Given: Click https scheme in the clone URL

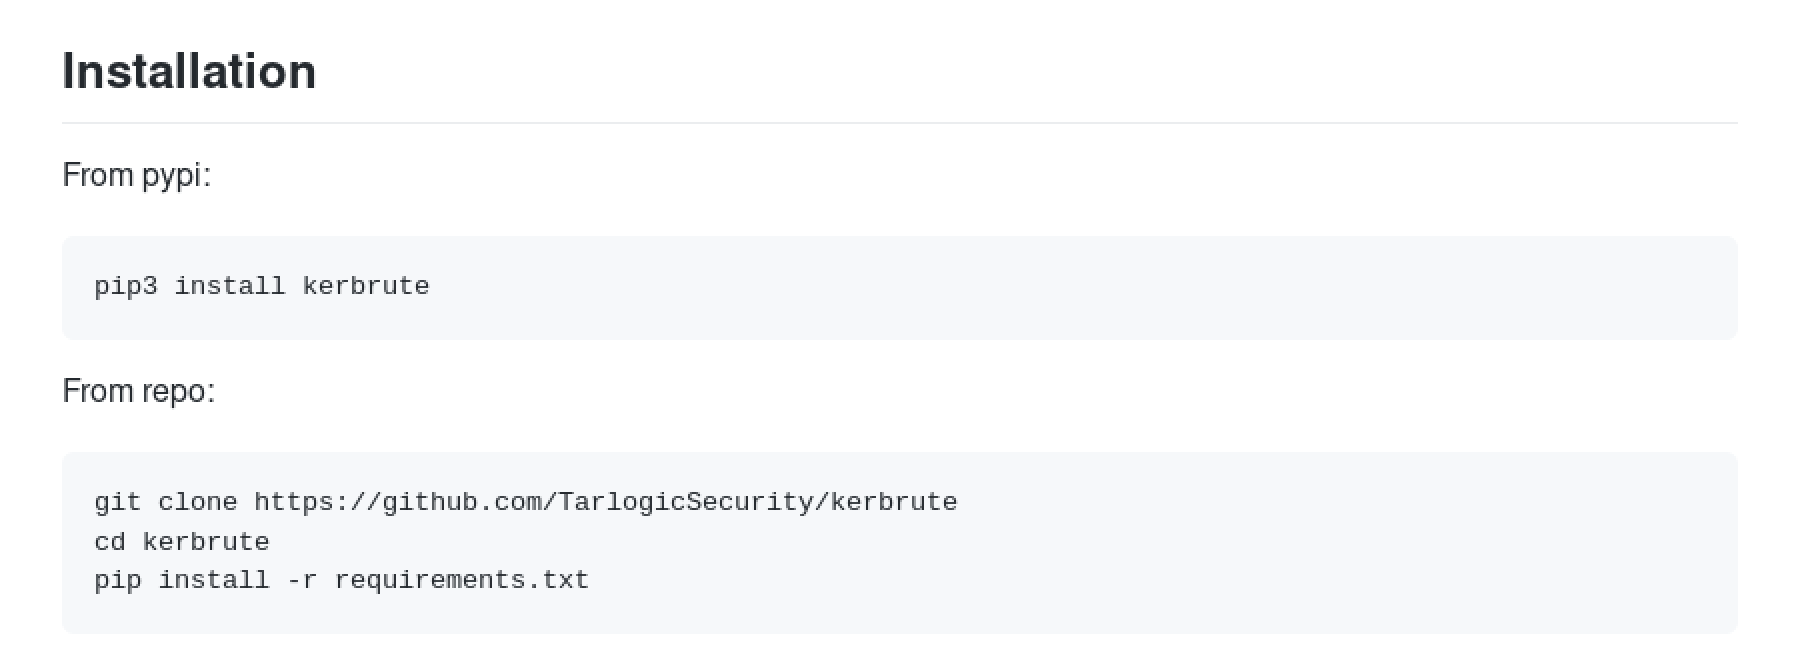Looking at the screenshot, I should coord(294,502).
